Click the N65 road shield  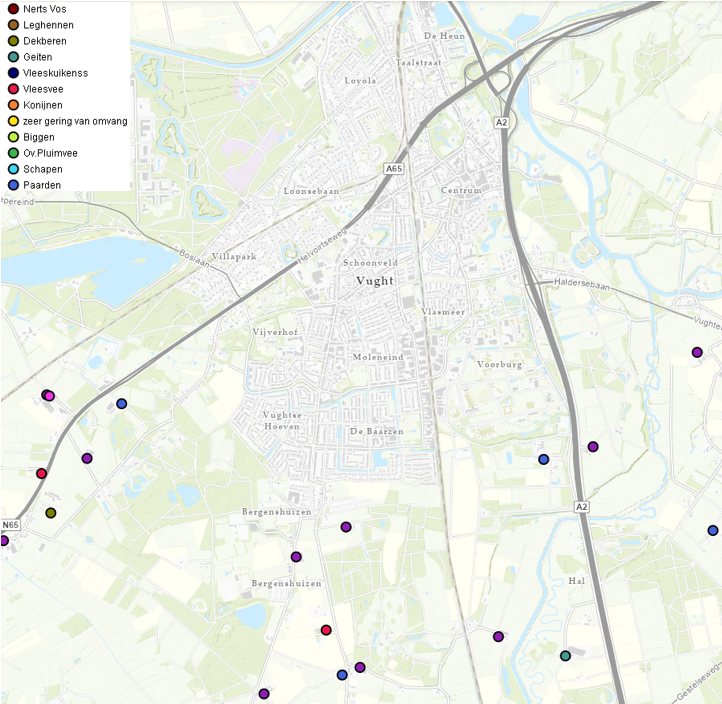pos(10,525)
